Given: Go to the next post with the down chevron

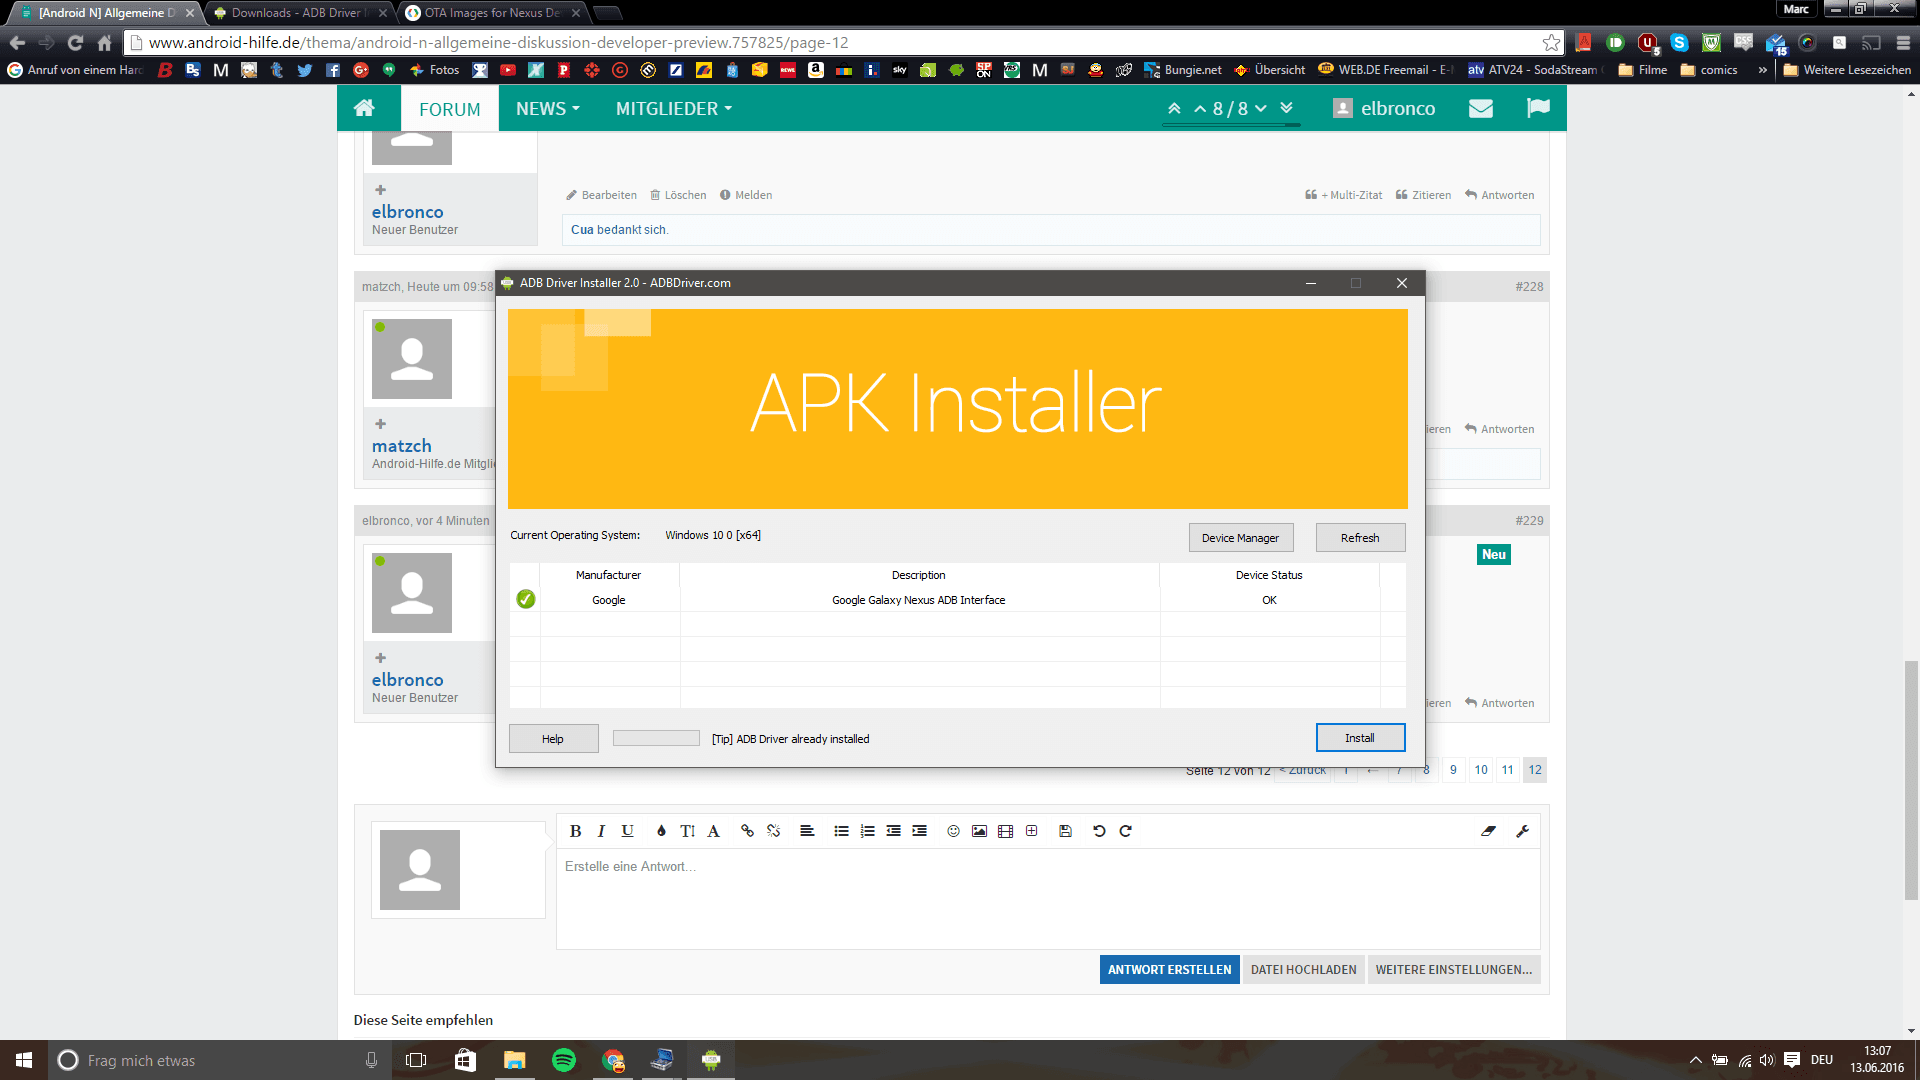Looking at the screenshot, I should (1261, 109).
